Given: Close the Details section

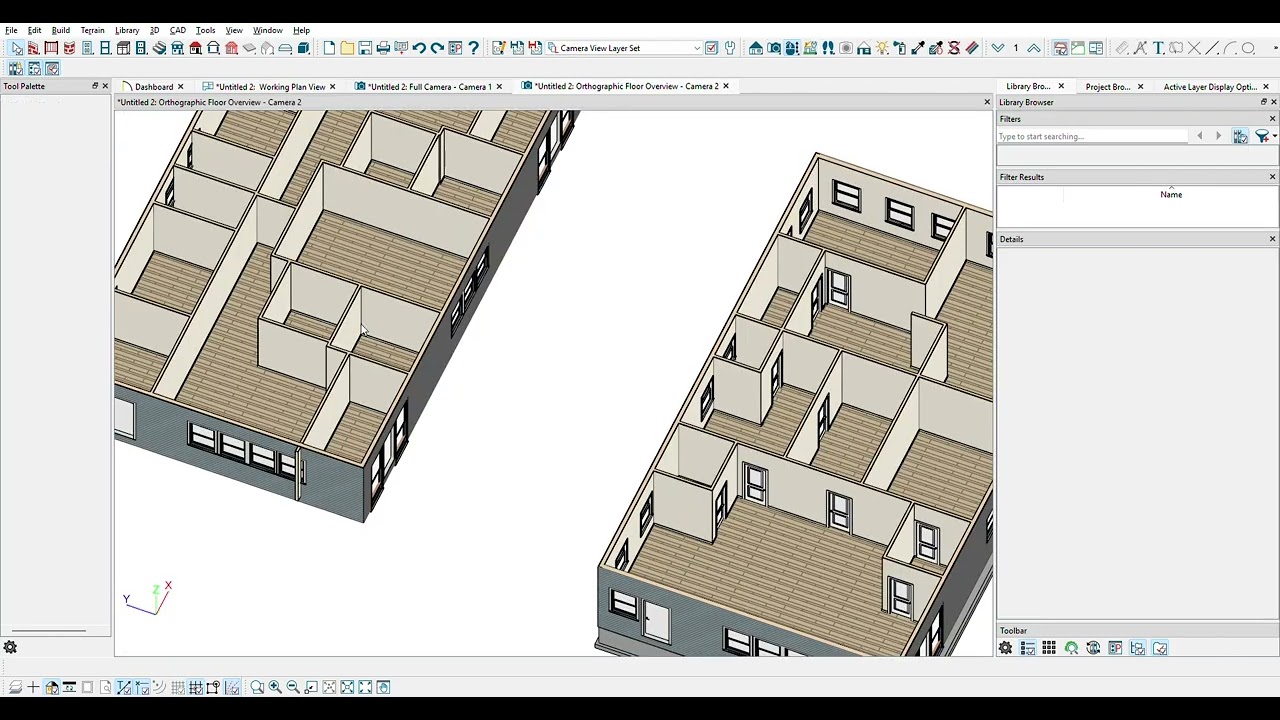Looking at the screenshot, I should pyautogui.click(x=1272, y=239).
